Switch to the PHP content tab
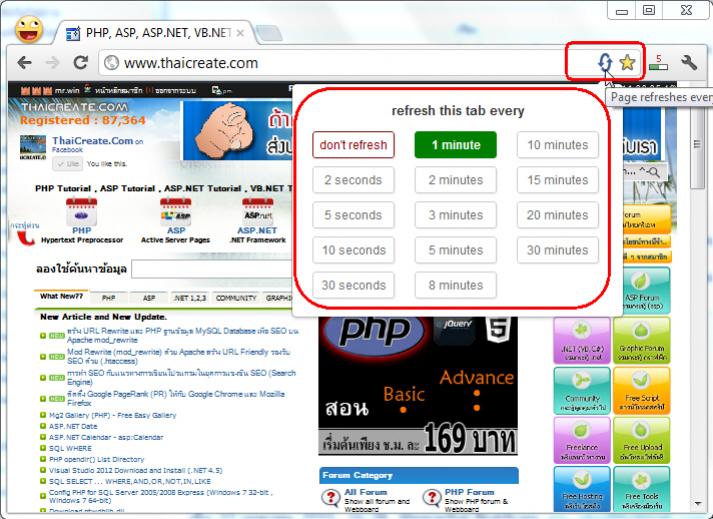This screenshot has width=713, height=519. point(108,298)
